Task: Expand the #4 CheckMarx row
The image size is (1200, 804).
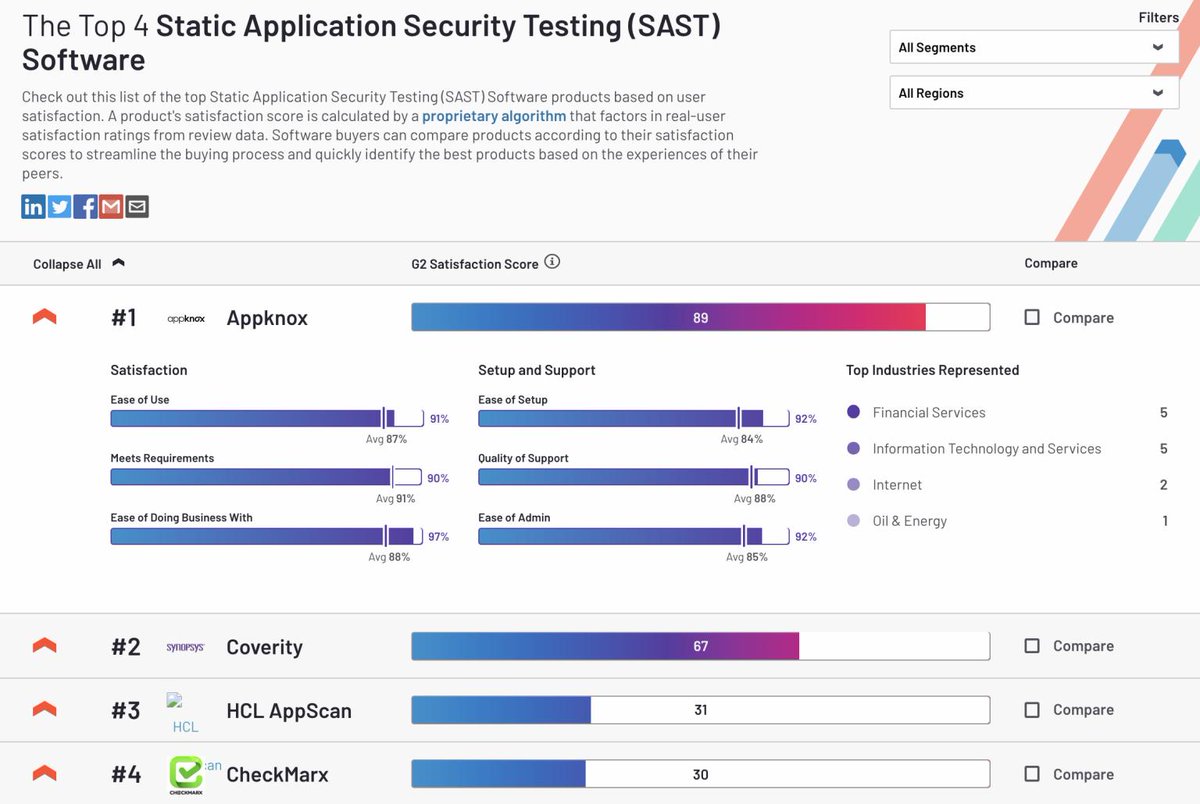Action: (x=44, y=773)
